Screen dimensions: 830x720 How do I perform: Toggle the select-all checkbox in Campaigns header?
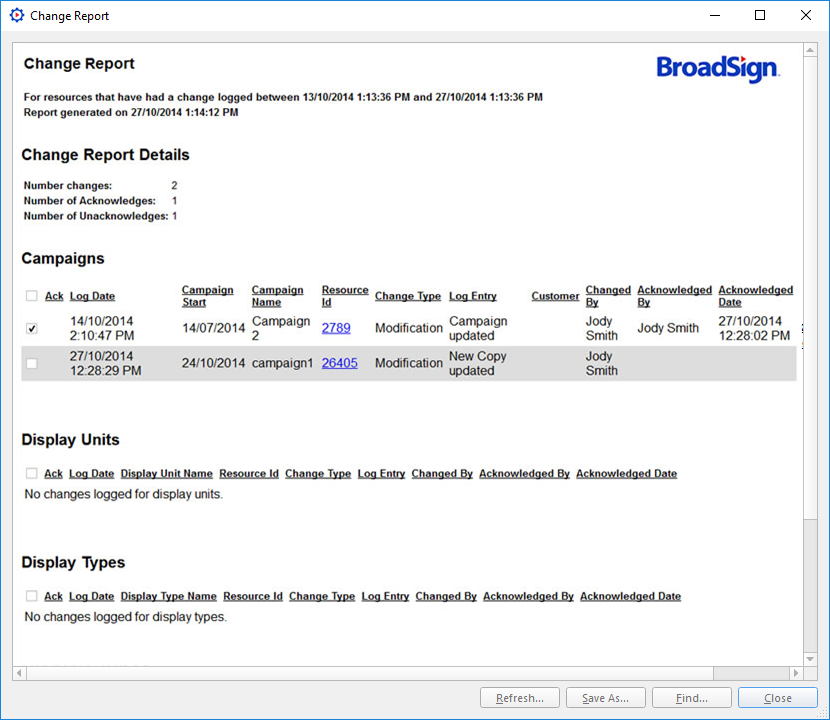pyautogui.click(x=32, y=296)
